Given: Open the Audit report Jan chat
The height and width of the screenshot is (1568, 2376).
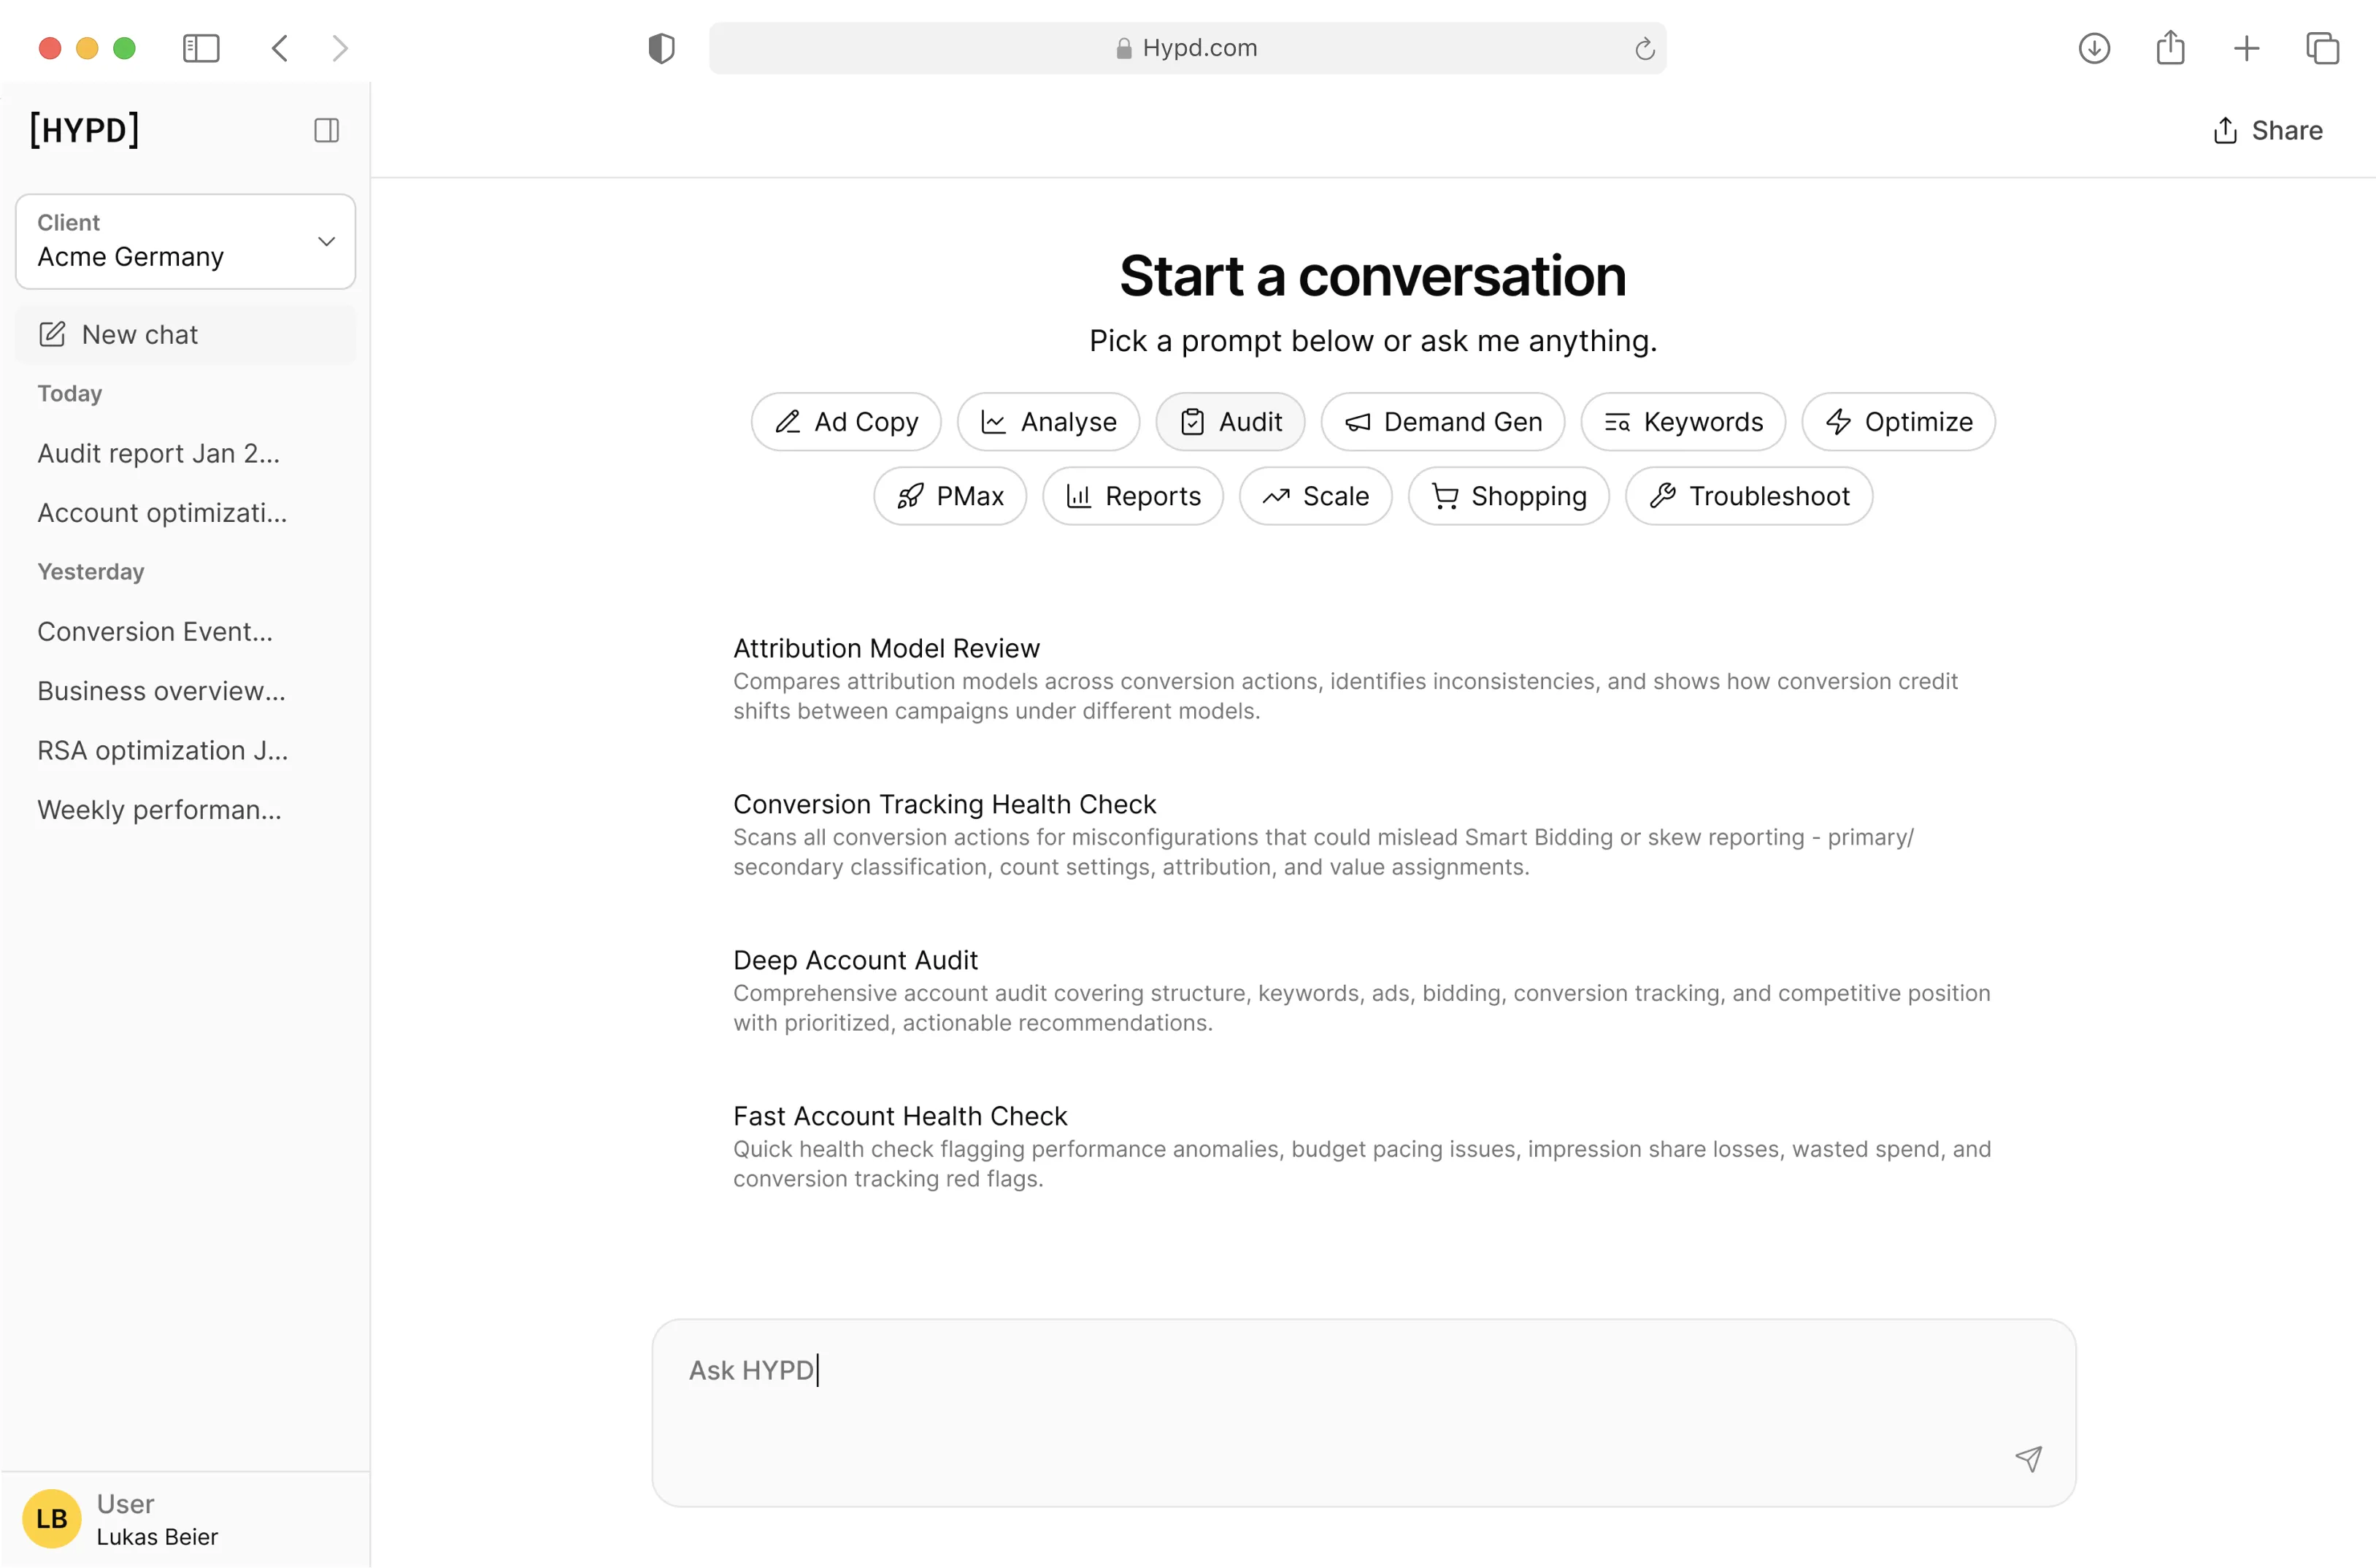Looking at the screenshot, I should (x=159, y=453).
